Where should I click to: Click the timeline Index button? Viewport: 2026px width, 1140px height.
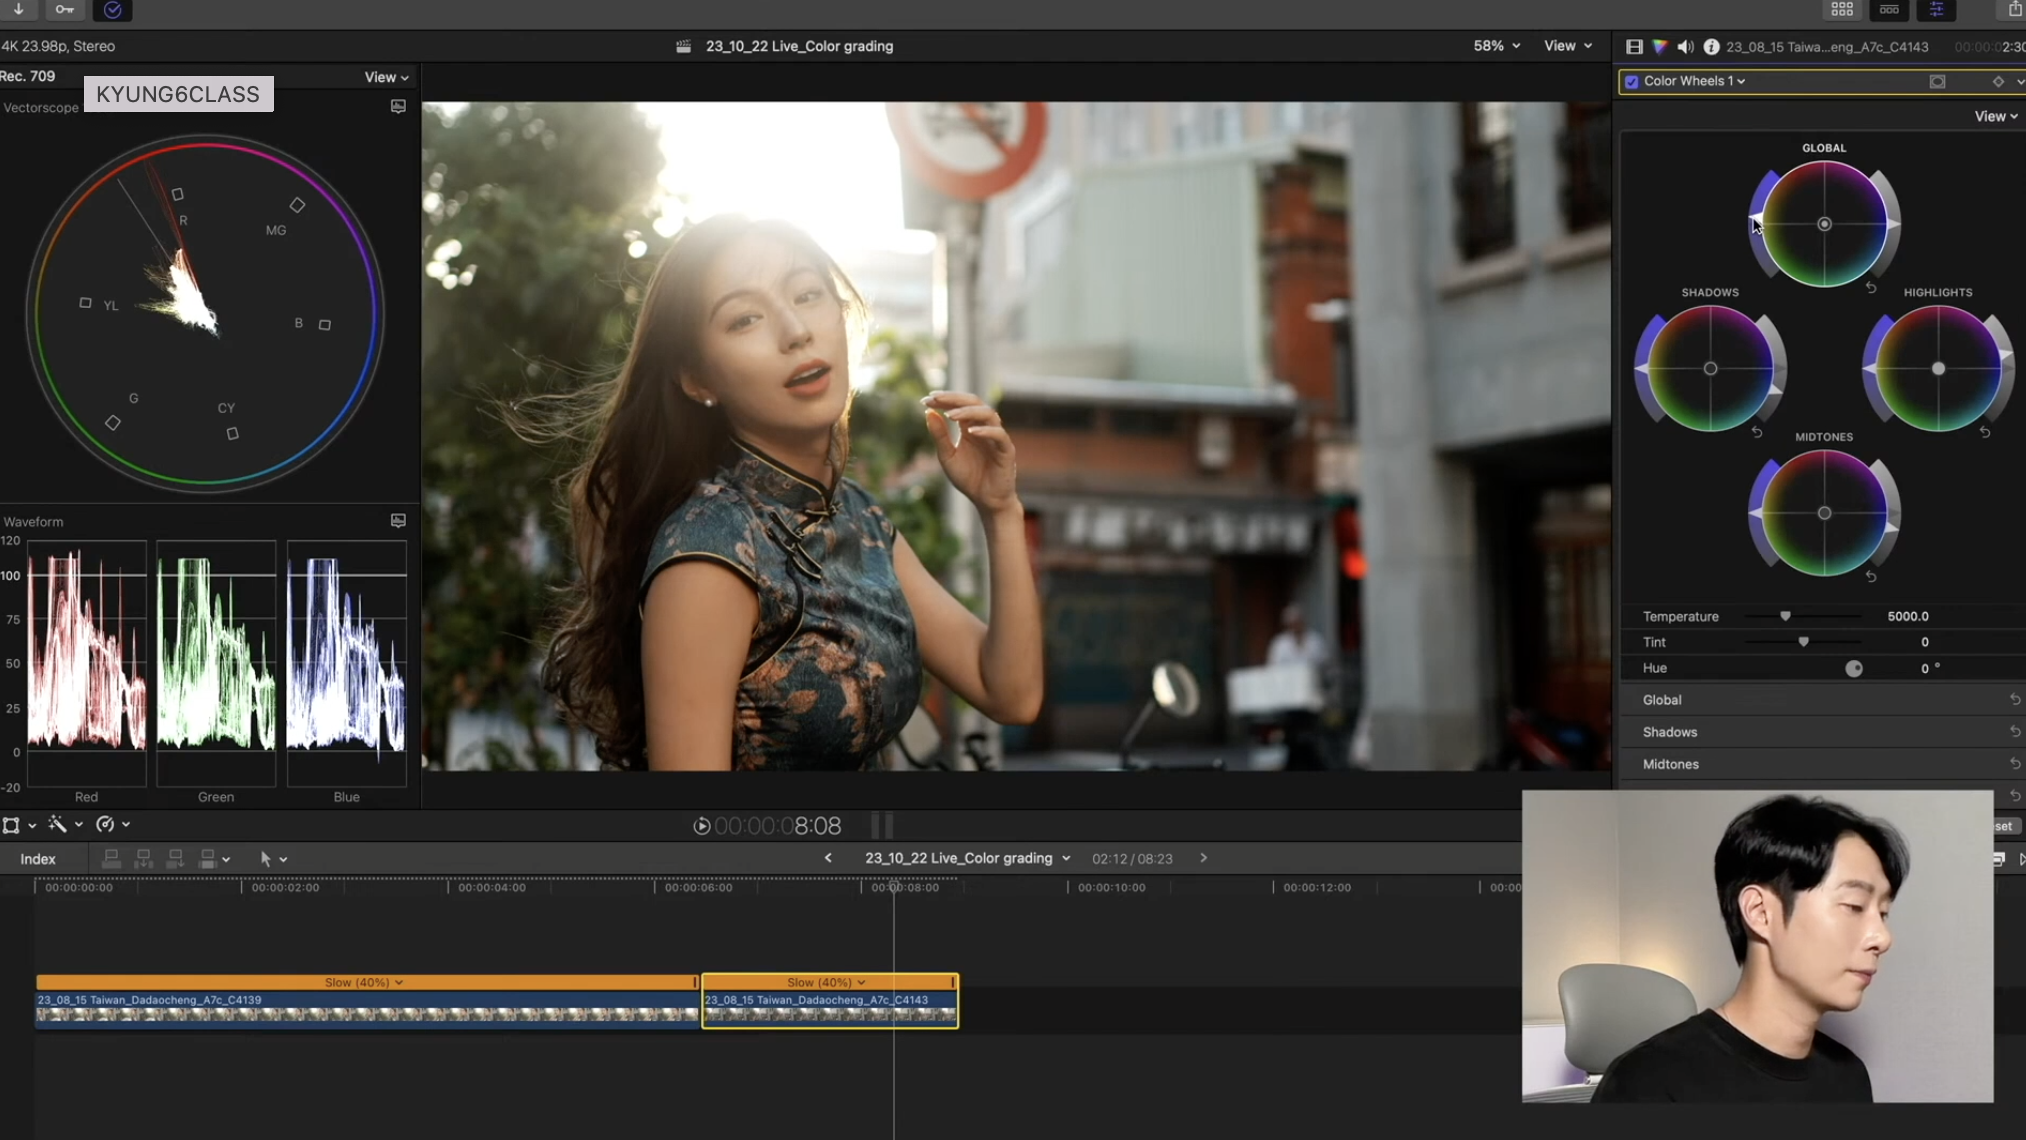pos(38,859)
